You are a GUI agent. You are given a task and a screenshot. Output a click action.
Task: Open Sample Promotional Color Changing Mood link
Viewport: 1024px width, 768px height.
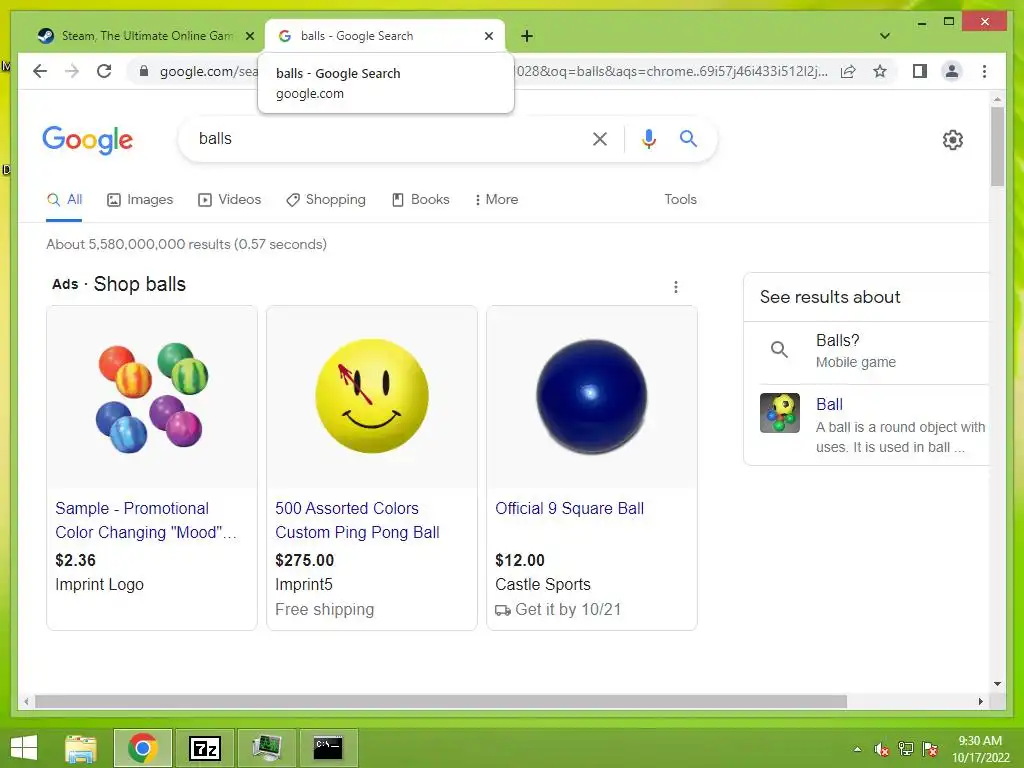(x=146, y=520)
